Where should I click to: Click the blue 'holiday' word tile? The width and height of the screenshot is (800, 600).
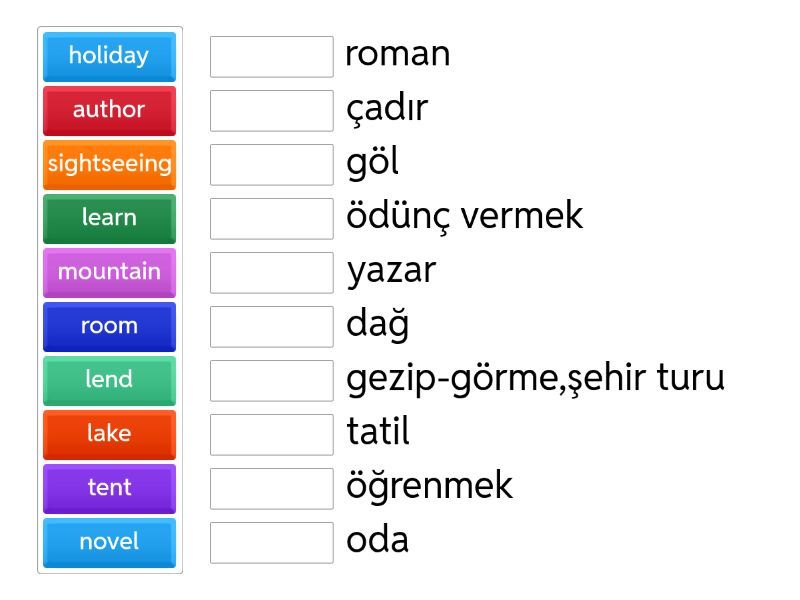click(x=109, y=56)
